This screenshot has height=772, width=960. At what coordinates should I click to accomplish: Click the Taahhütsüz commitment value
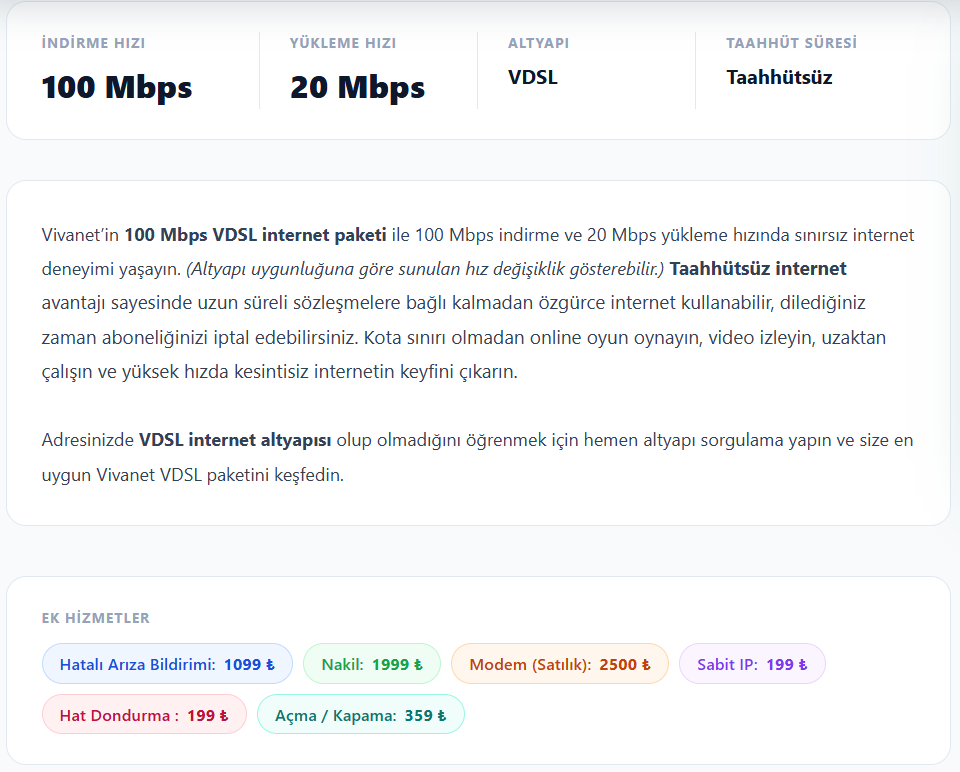coord(779,78)
